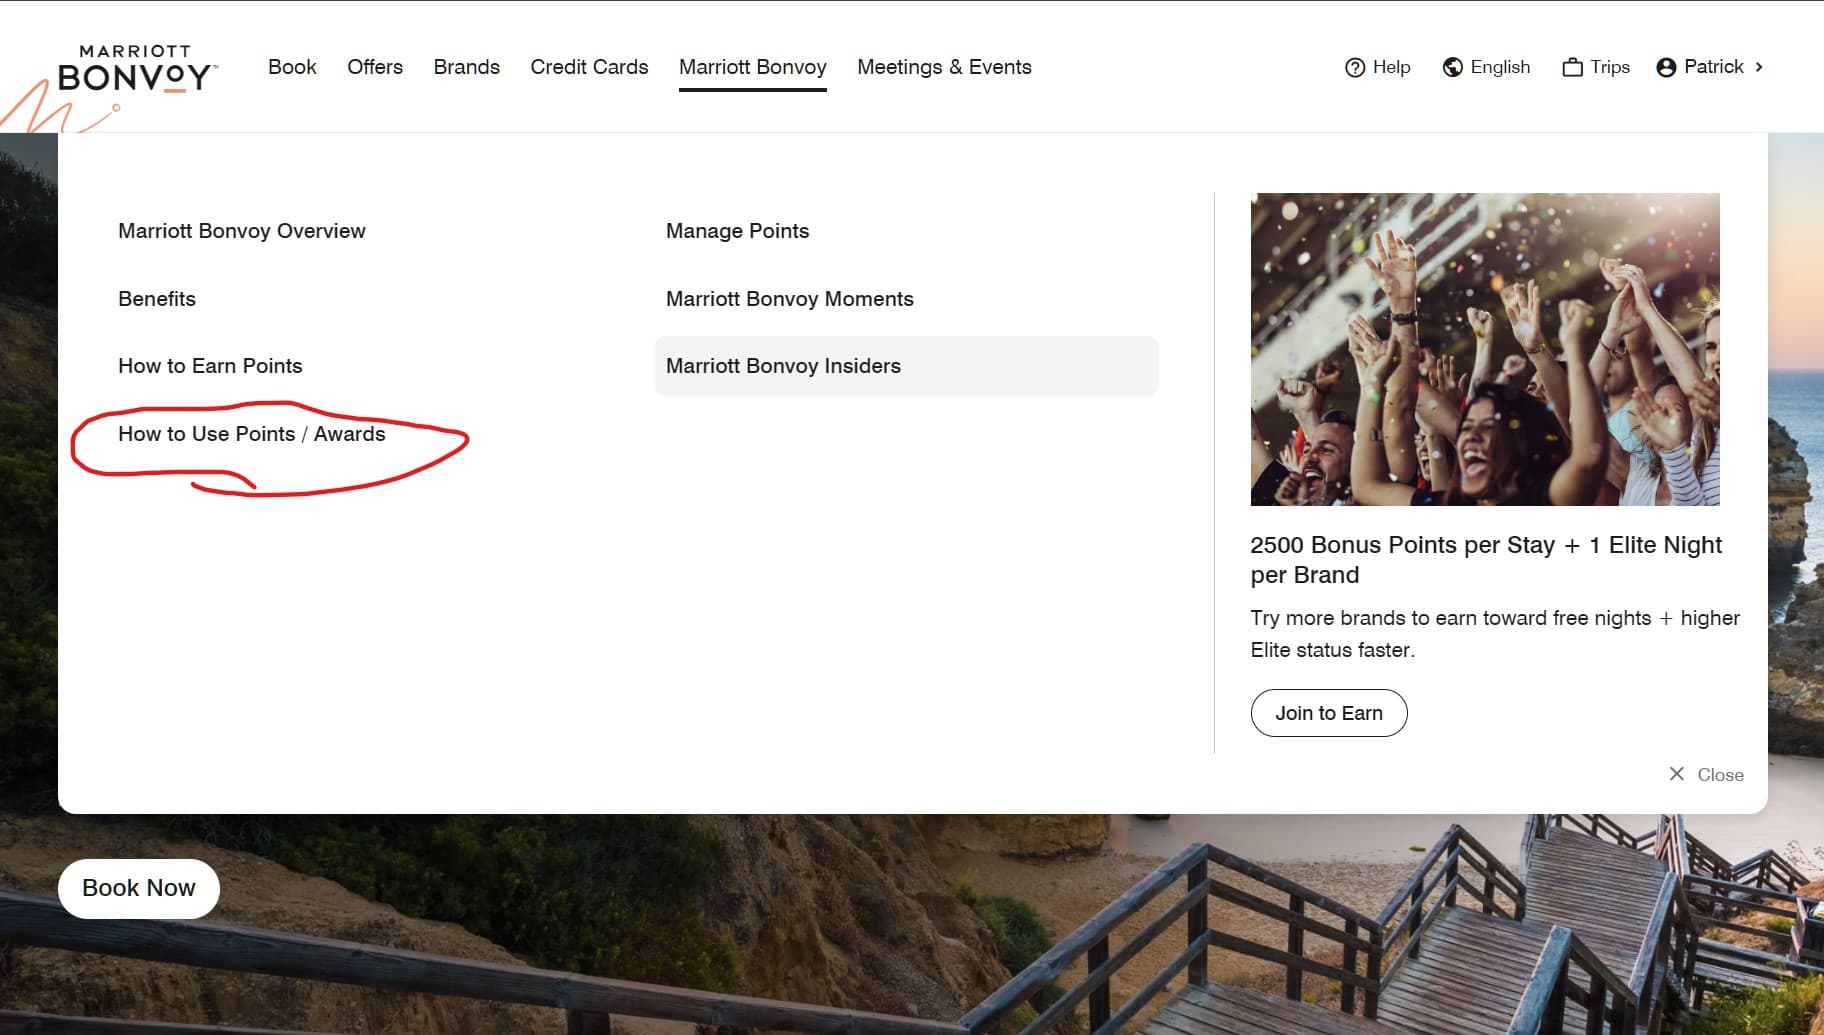Click the Patrick account name

tap(1714, 67)
